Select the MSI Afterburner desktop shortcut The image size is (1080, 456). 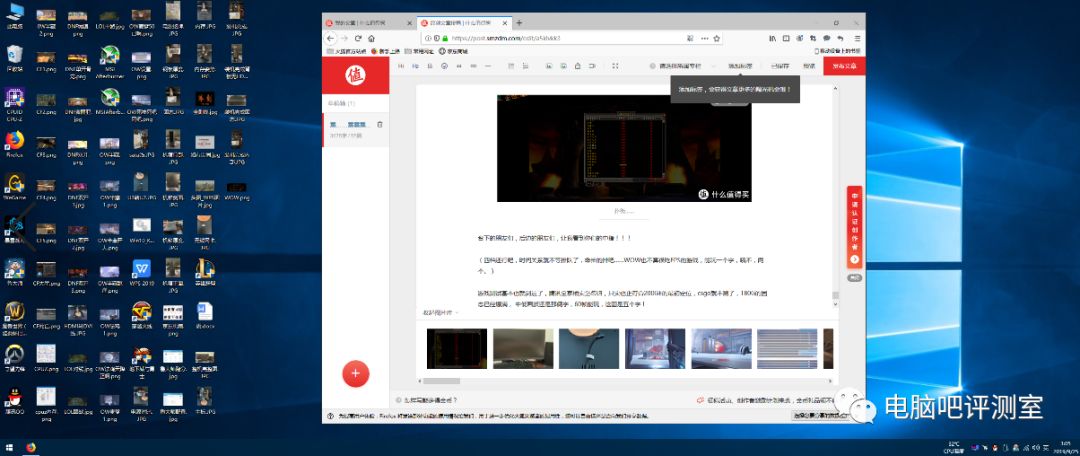(110, 60)
